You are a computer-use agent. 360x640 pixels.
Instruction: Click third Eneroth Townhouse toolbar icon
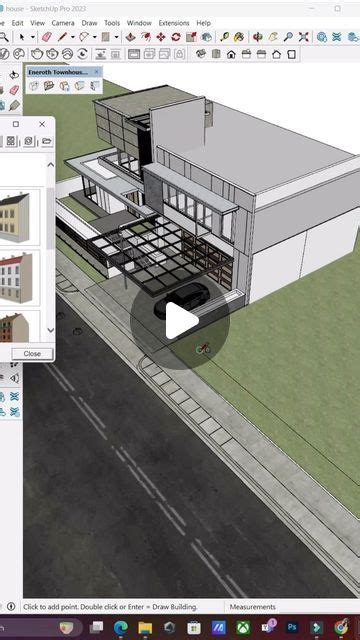64,86
